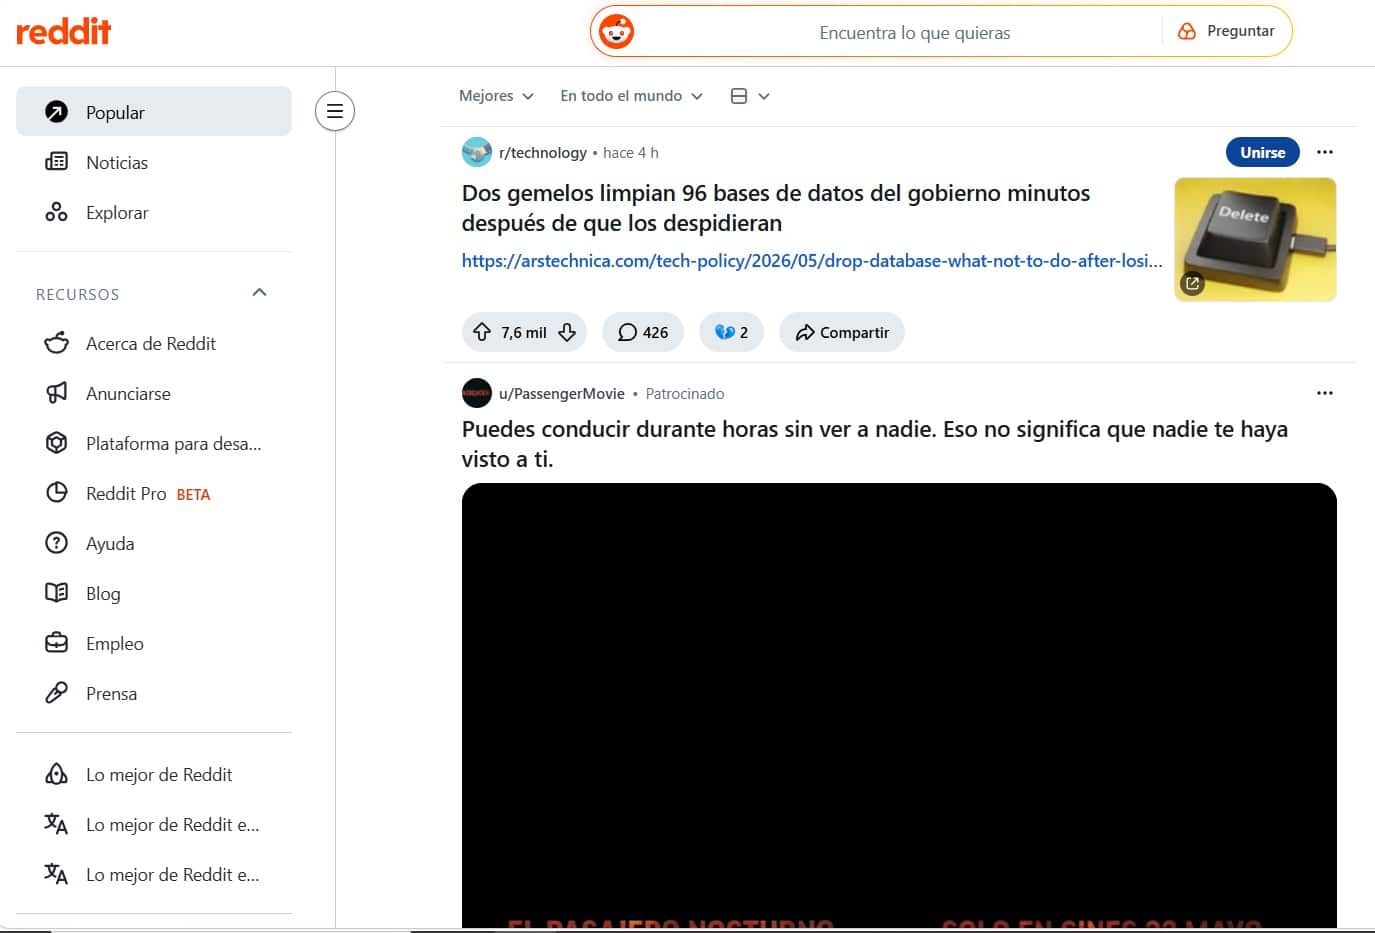
Task: Share the post with Compartir
Action: click(842, 332)
